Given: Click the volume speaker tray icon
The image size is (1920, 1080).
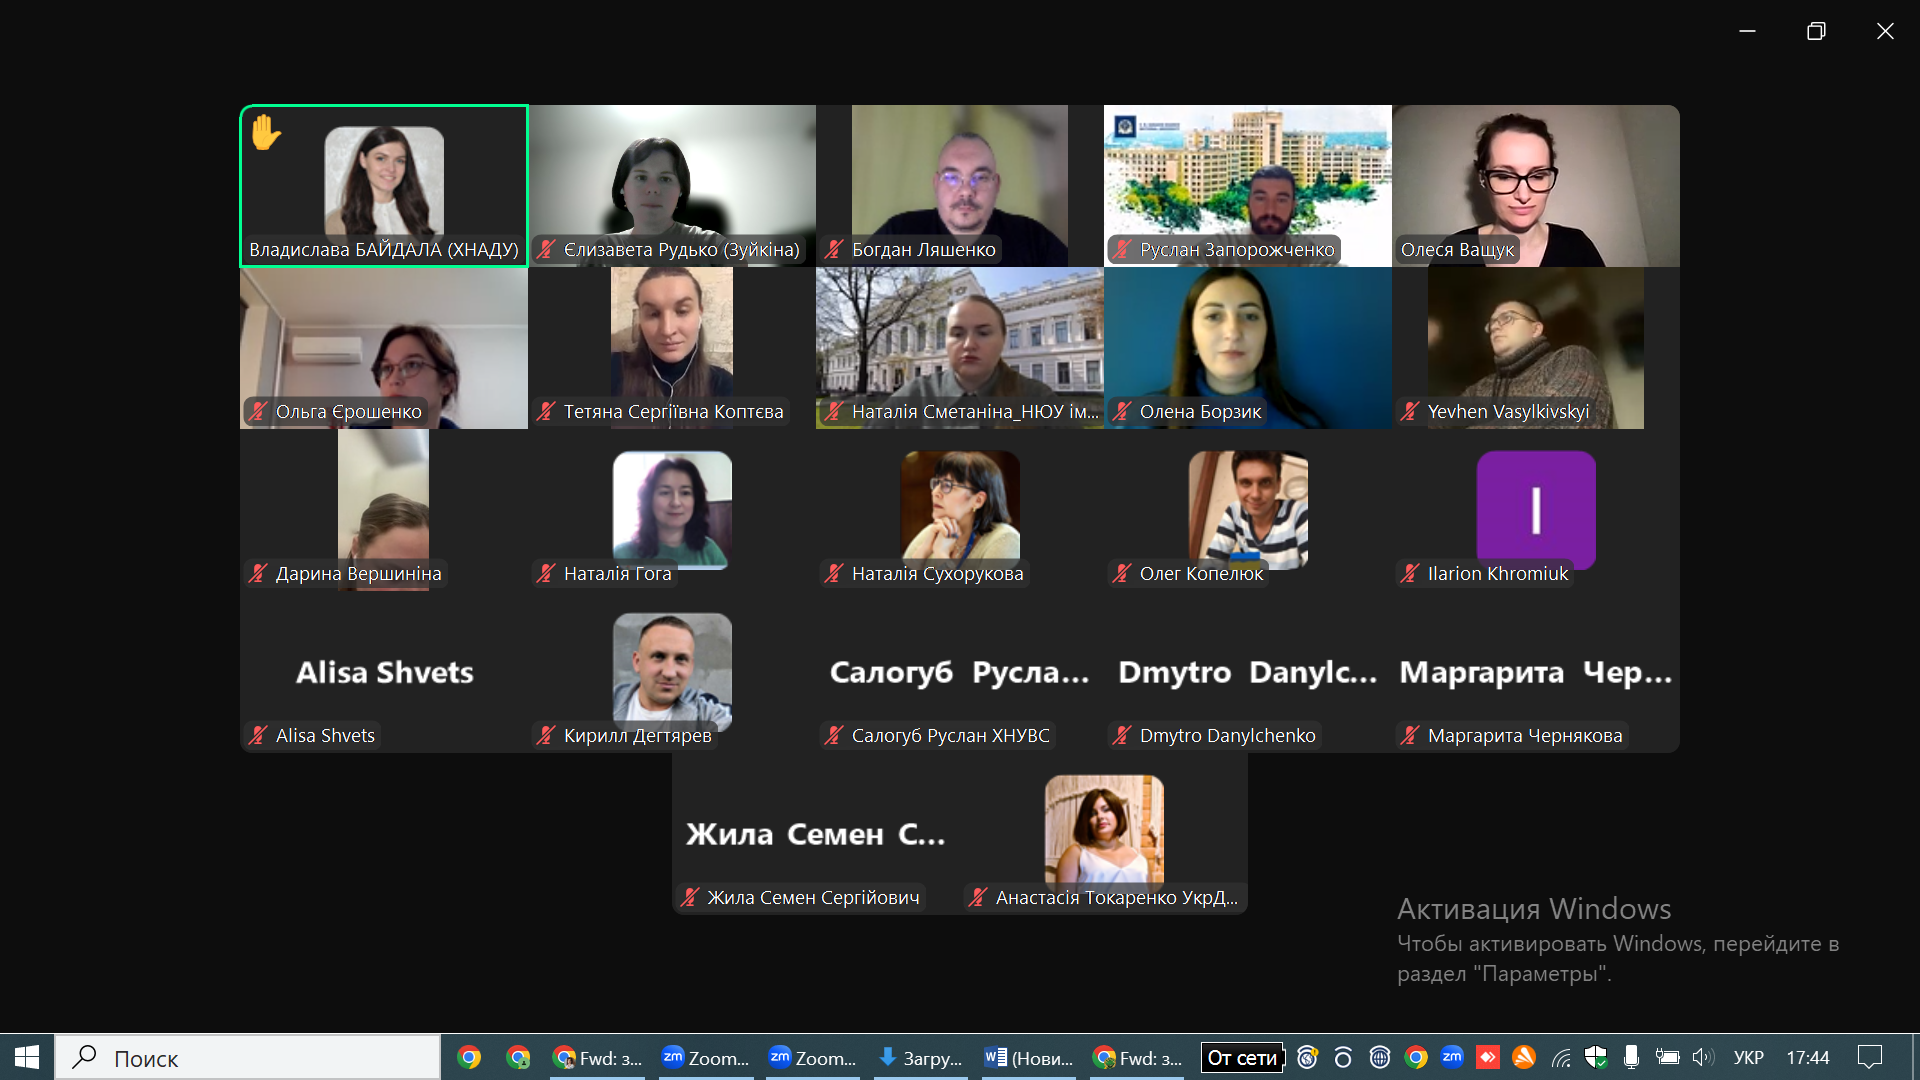Looking at the screenshot, I should 1703,1057.
